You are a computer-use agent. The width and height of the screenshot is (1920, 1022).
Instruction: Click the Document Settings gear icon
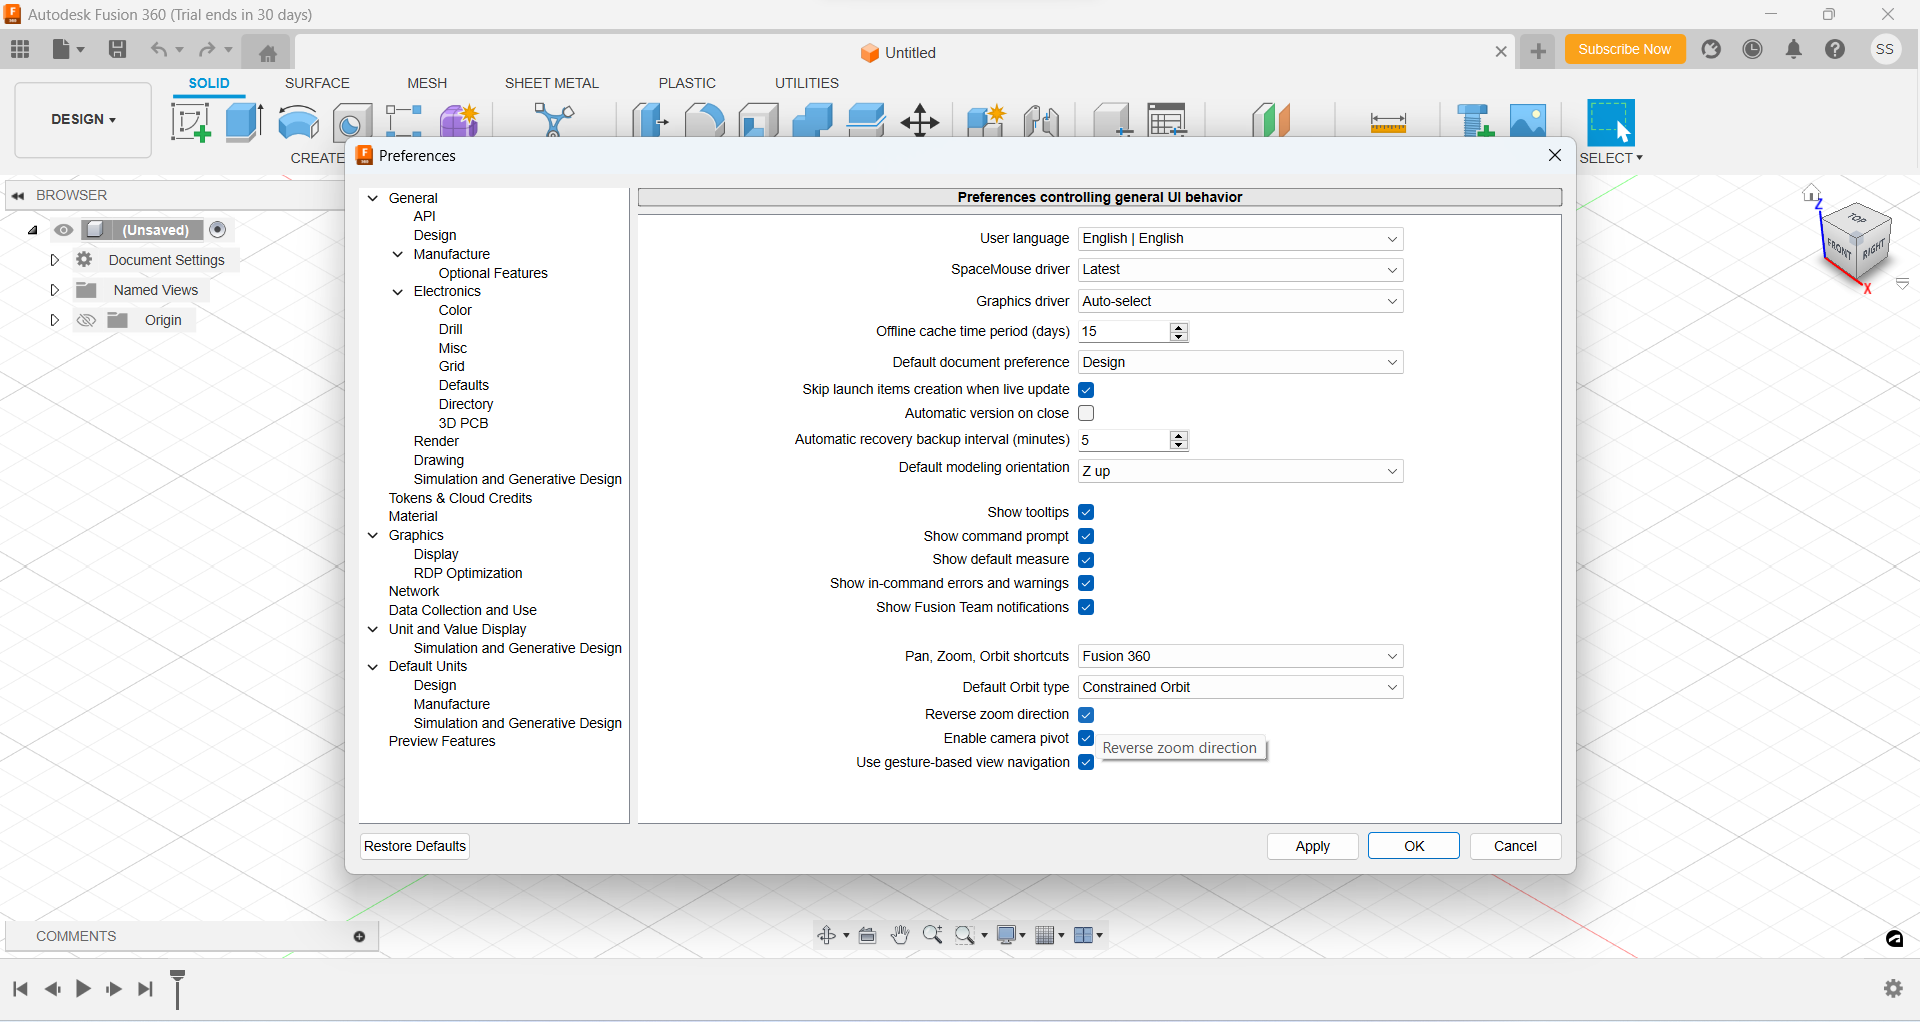coord(85,260)
